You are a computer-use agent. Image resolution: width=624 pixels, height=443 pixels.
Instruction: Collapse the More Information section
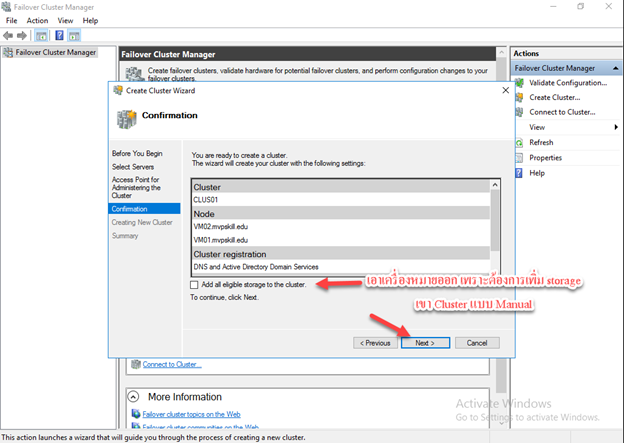click(x=133, y=396)
